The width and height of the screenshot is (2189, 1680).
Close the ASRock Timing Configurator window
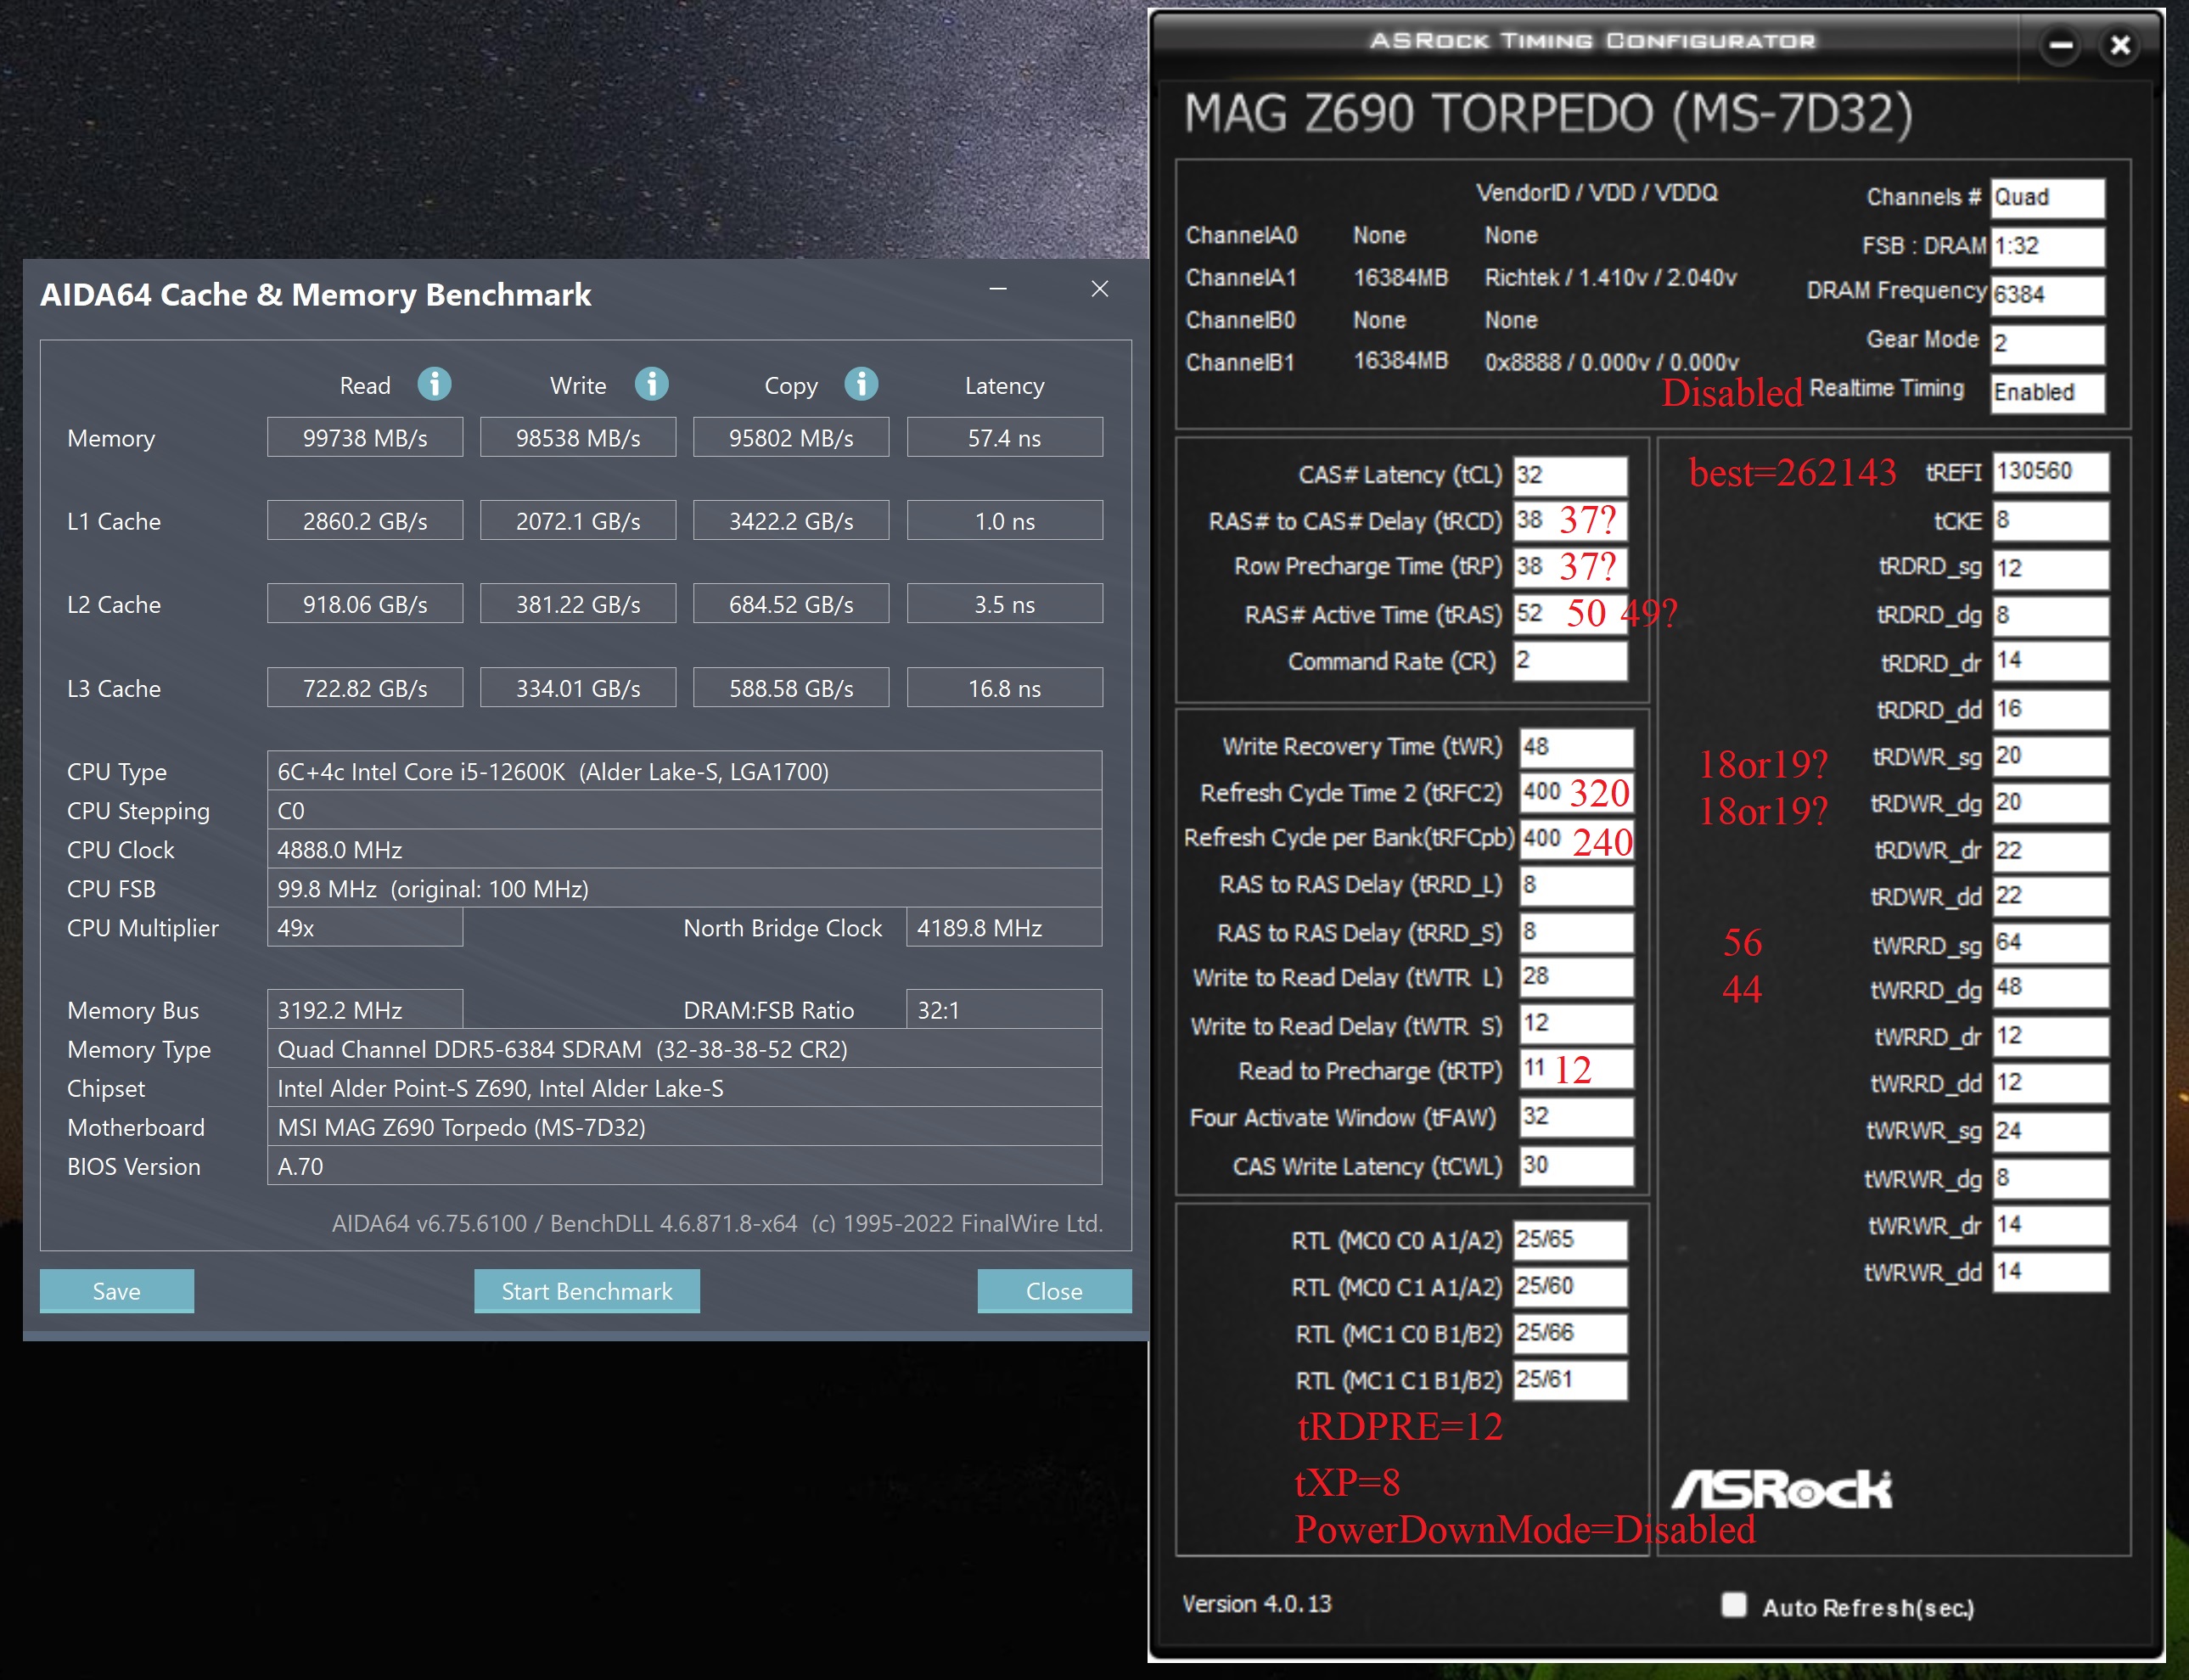point(2119,45)
